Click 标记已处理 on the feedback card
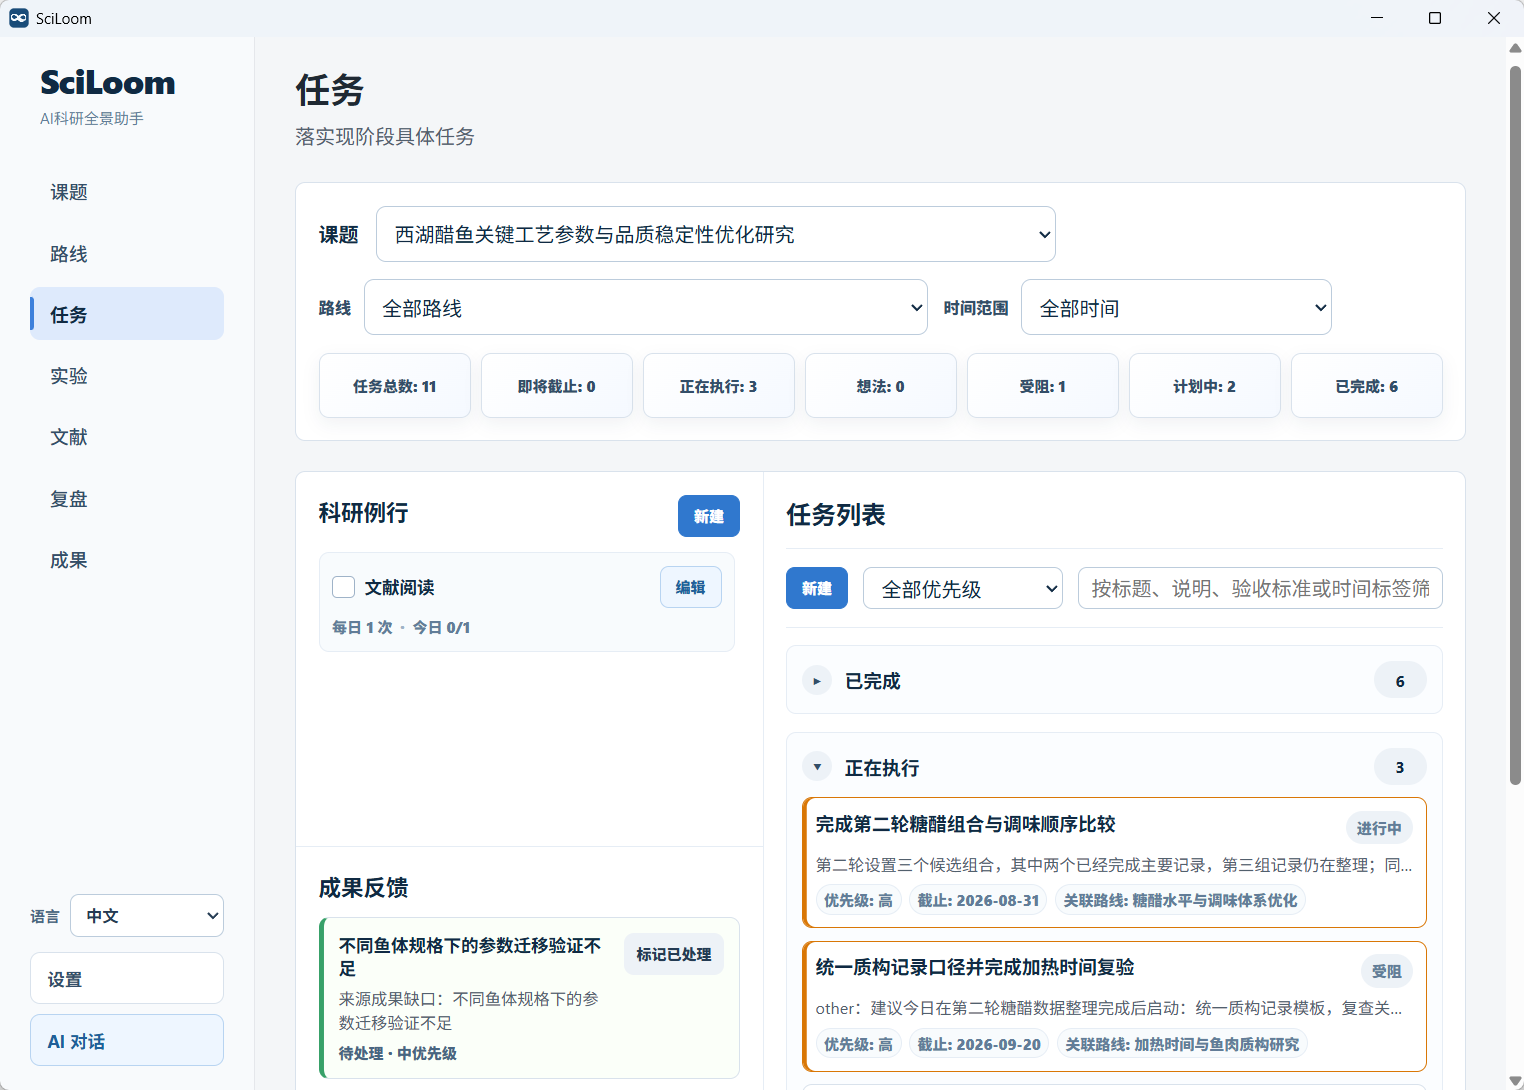This screenshot has height=1090, width=1524. (674, 954)
